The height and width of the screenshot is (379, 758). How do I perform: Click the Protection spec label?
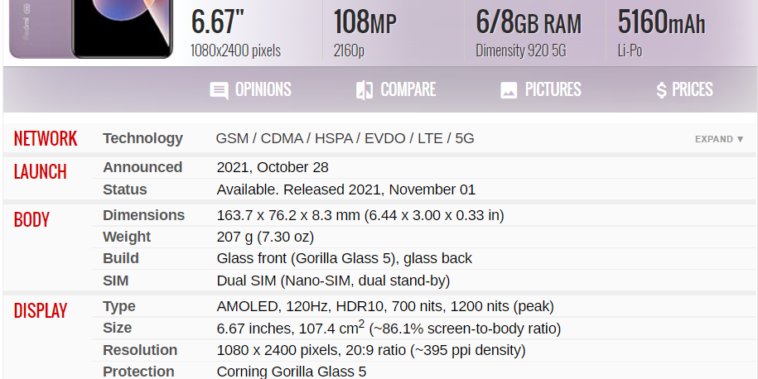139,371
